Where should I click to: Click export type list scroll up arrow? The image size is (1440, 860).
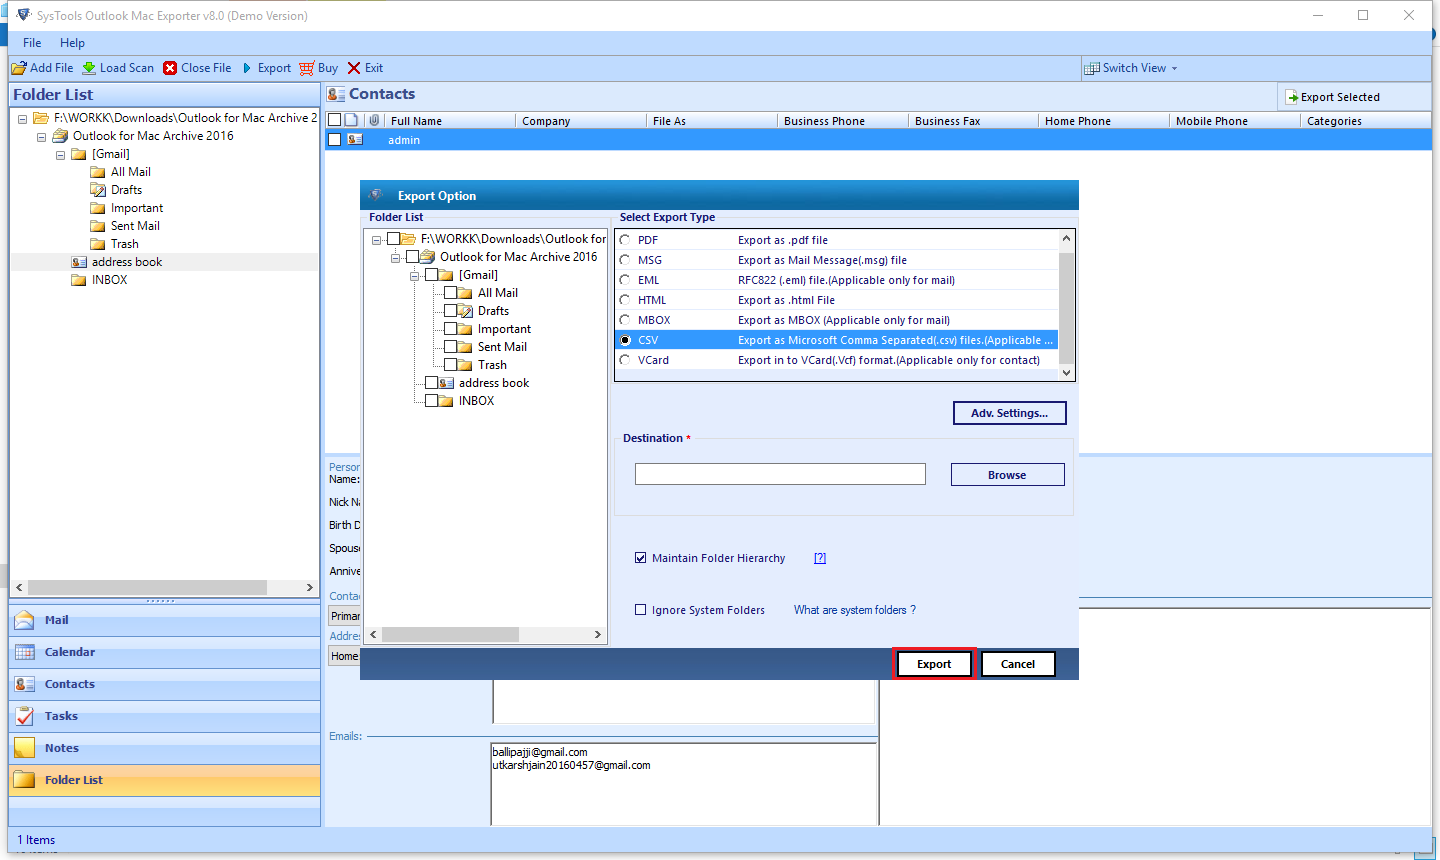1066,238
